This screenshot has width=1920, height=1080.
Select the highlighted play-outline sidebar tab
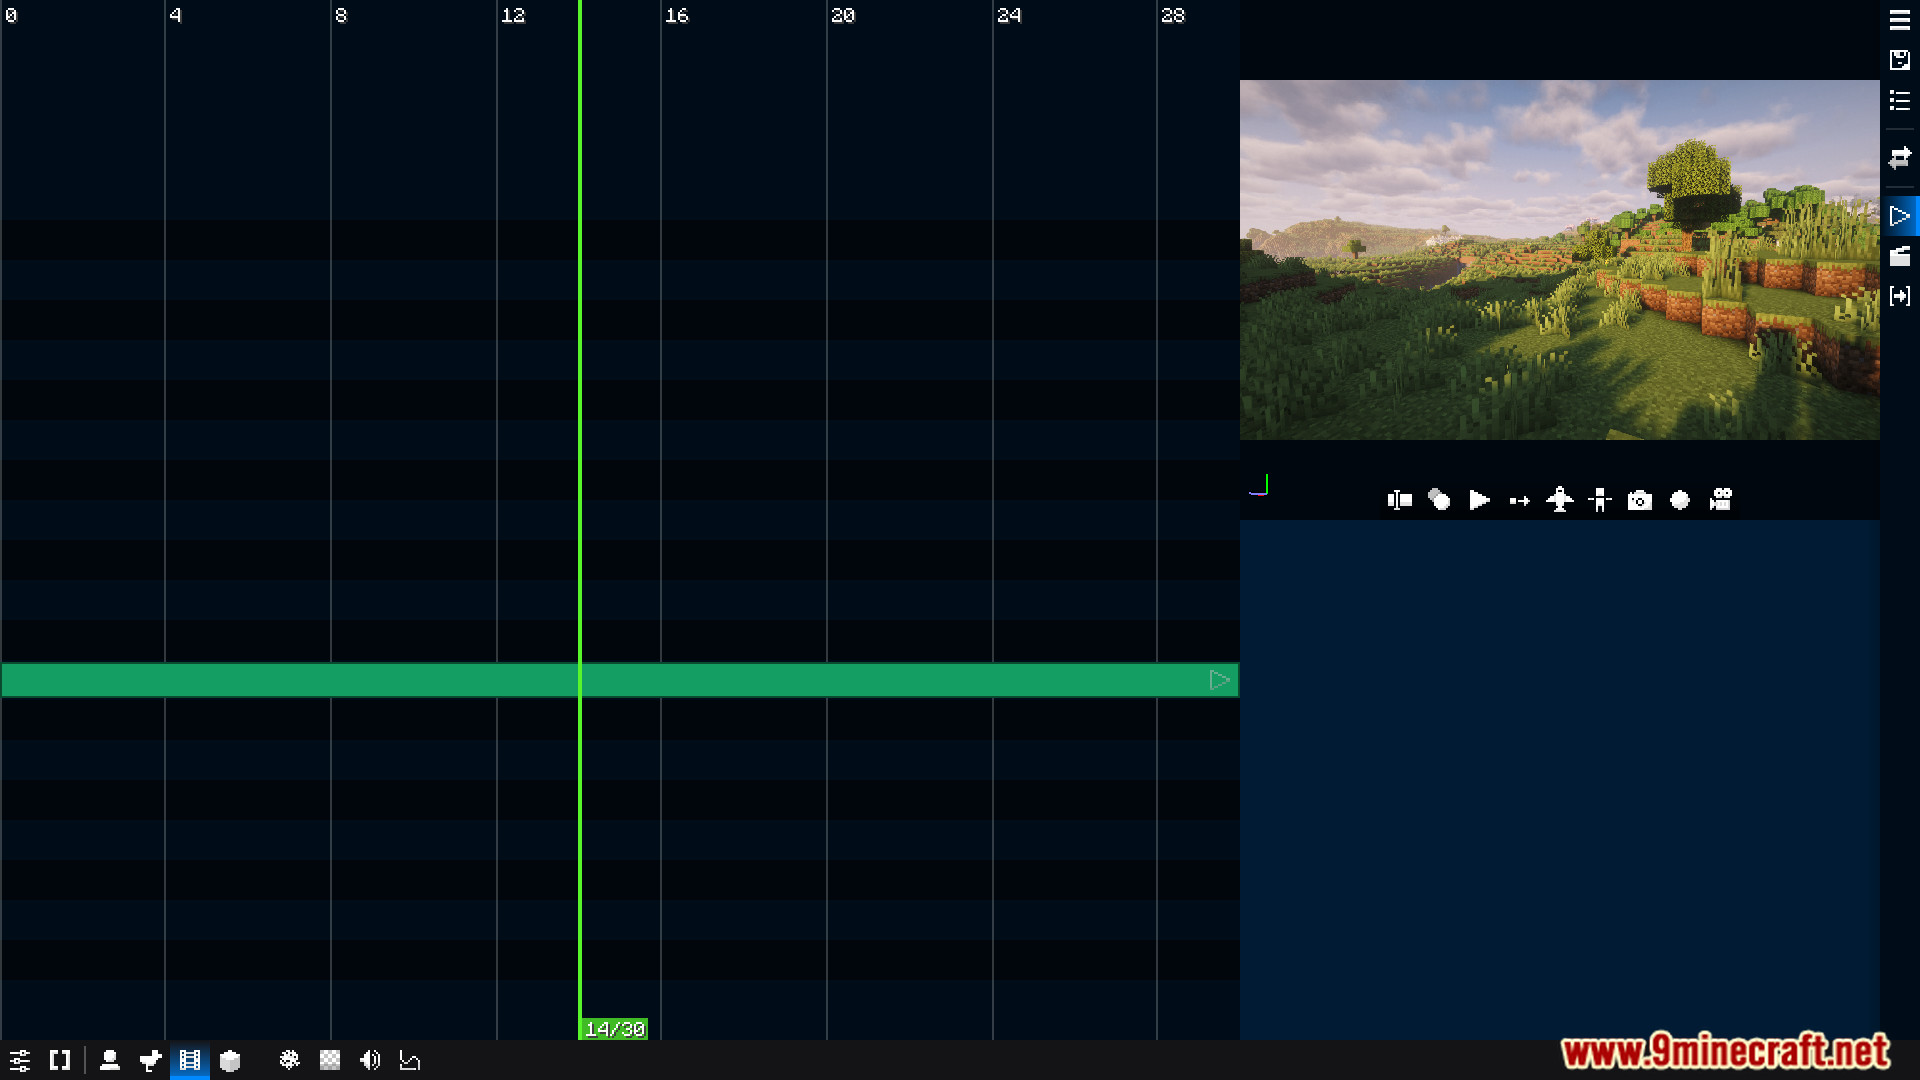click(x=1899, y=216)
